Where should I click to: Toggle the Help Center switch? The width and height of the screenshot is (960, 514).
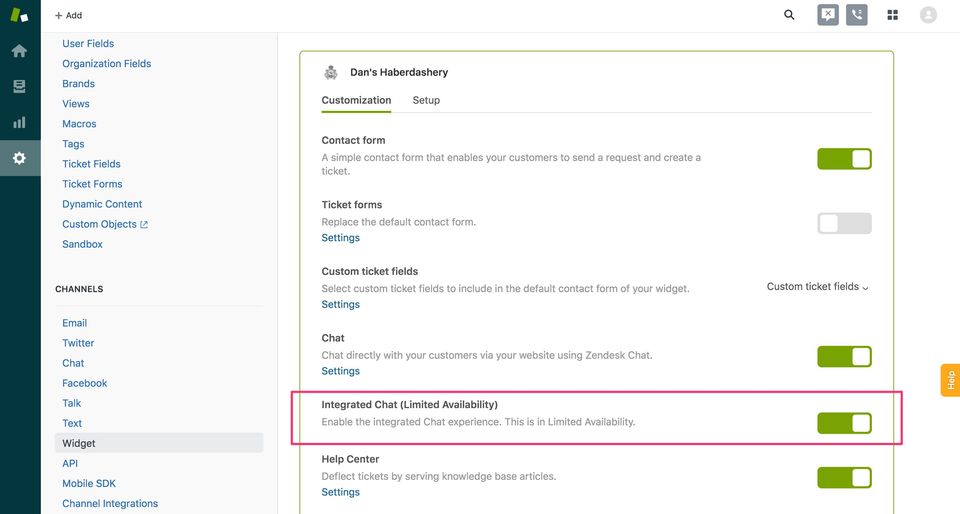(x=844, y=478)
